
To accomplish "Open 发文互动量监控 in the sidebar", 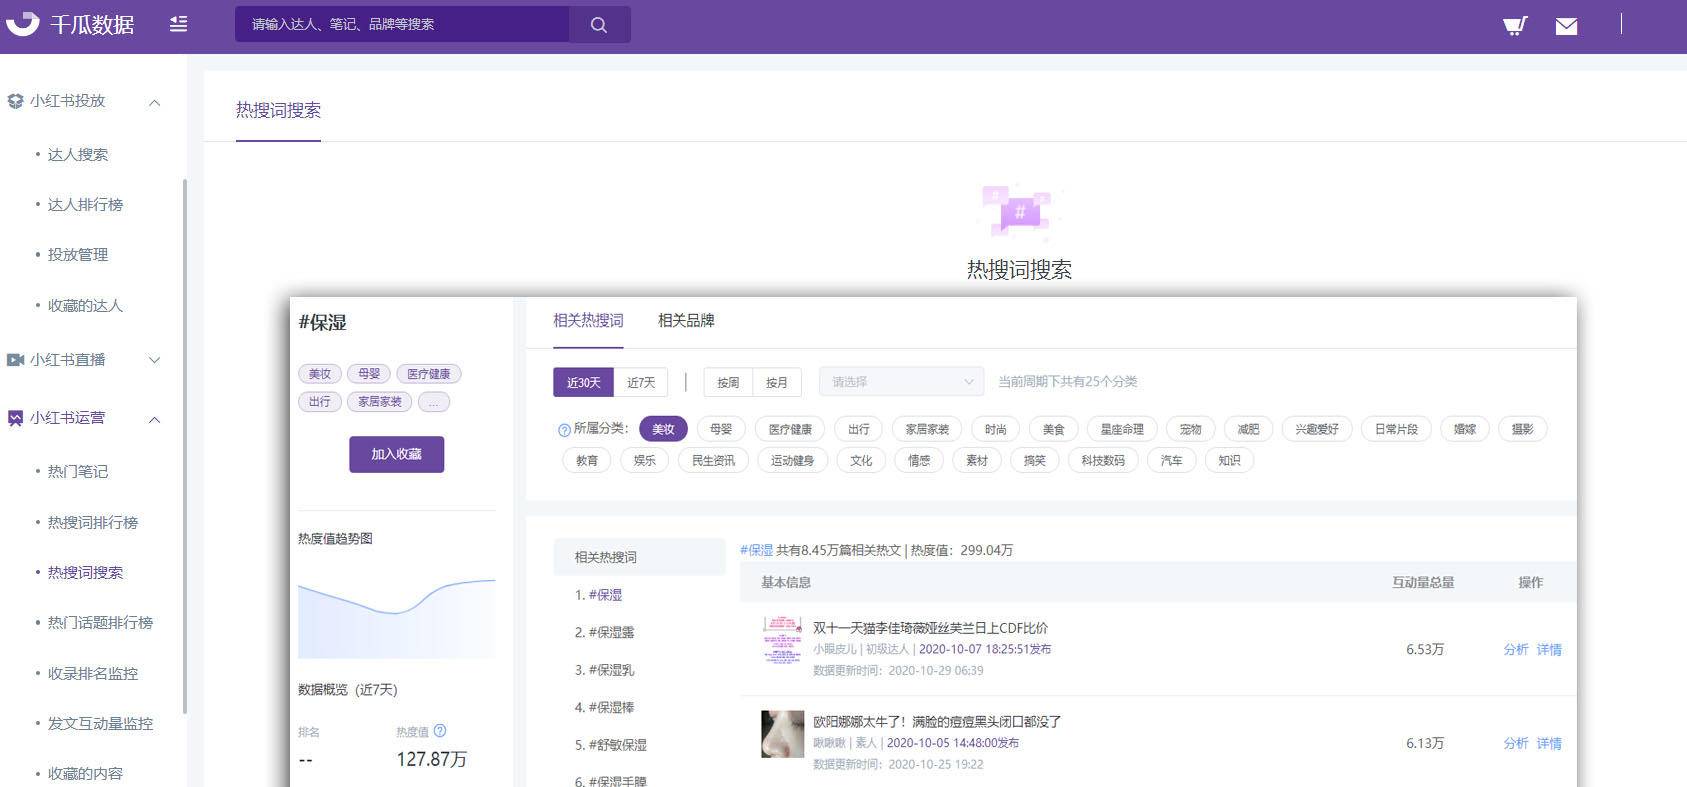I will (x=100, y=723).
